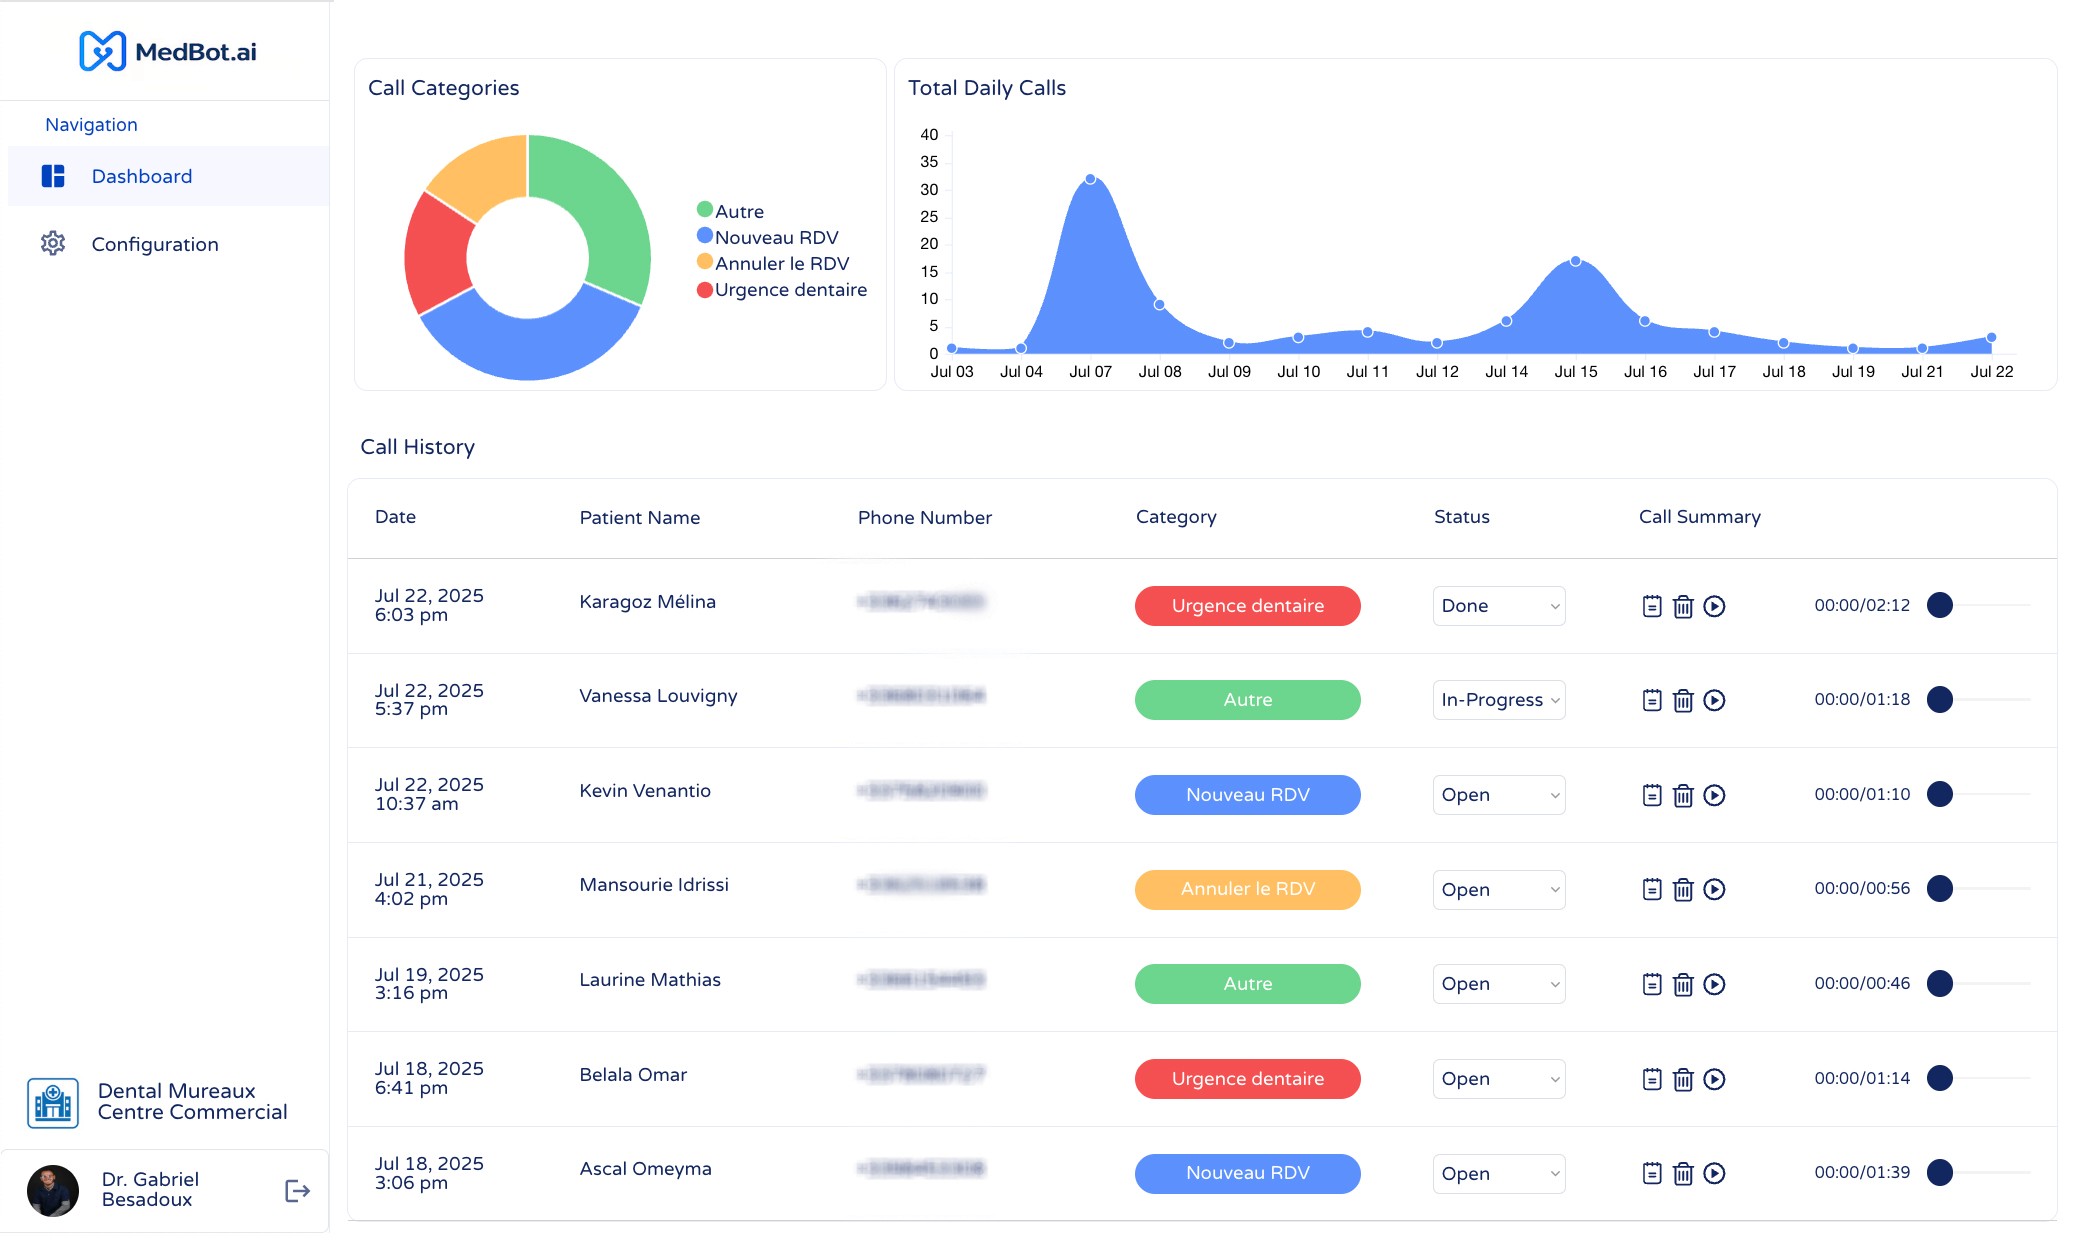The width and height of the screenshot is (2097, 1242).
Task: Click the Urgence dentaire category badge
Action: 1247,605
